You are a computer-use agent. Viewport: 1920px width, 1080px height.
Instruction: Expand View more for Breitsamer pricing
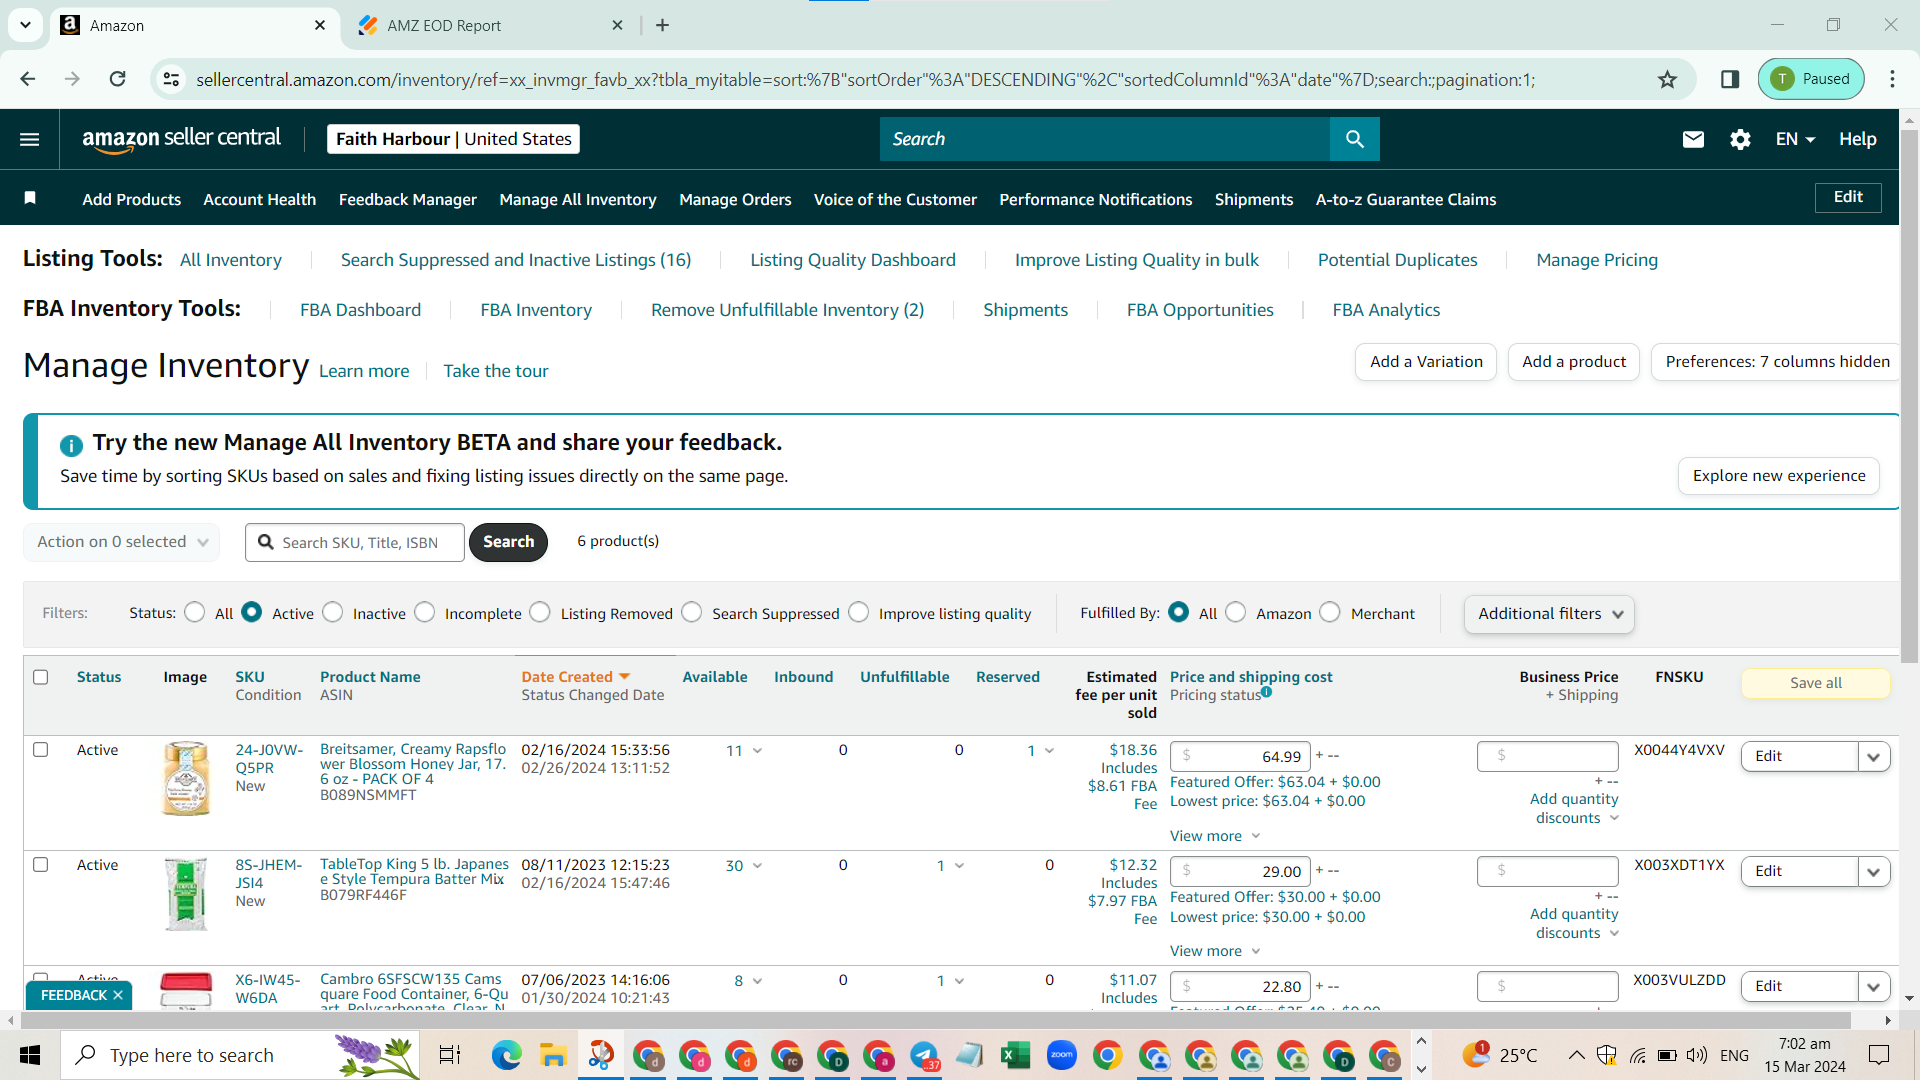point(1215,836)
